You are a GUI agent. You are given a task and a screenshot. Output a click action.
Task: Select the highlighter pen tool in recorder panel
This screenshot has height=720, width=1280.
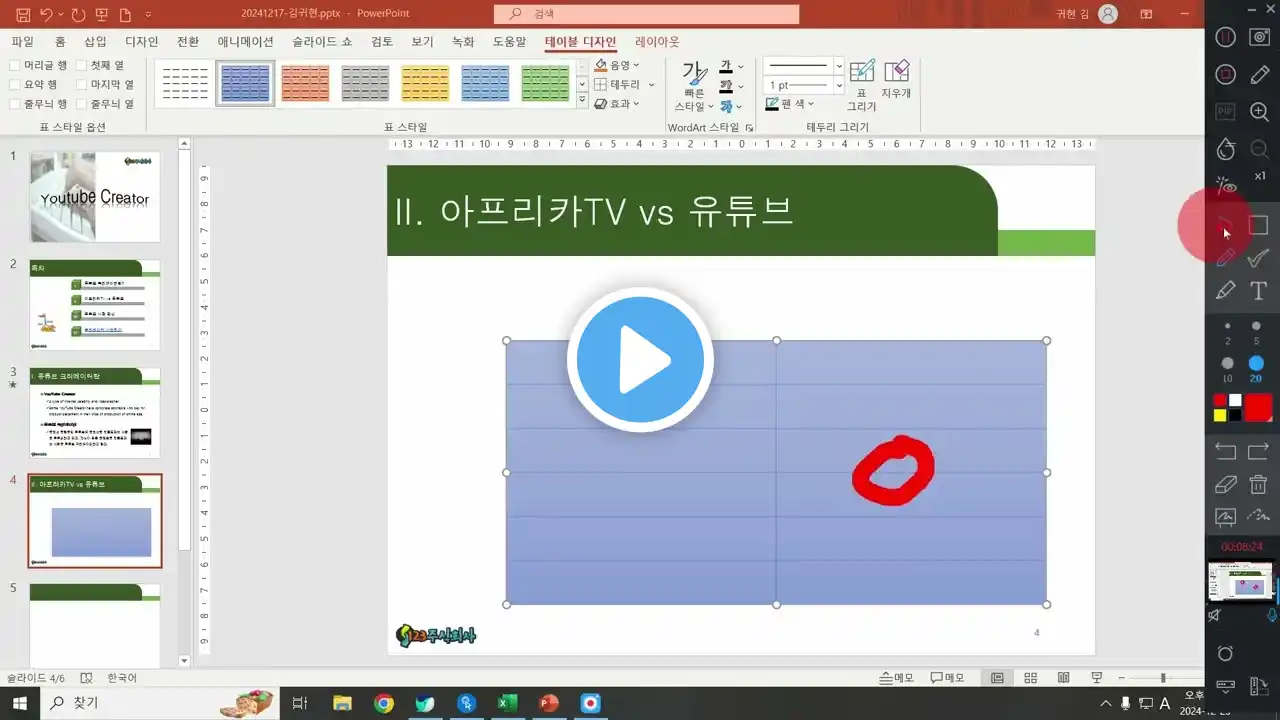coord(1226,291)
